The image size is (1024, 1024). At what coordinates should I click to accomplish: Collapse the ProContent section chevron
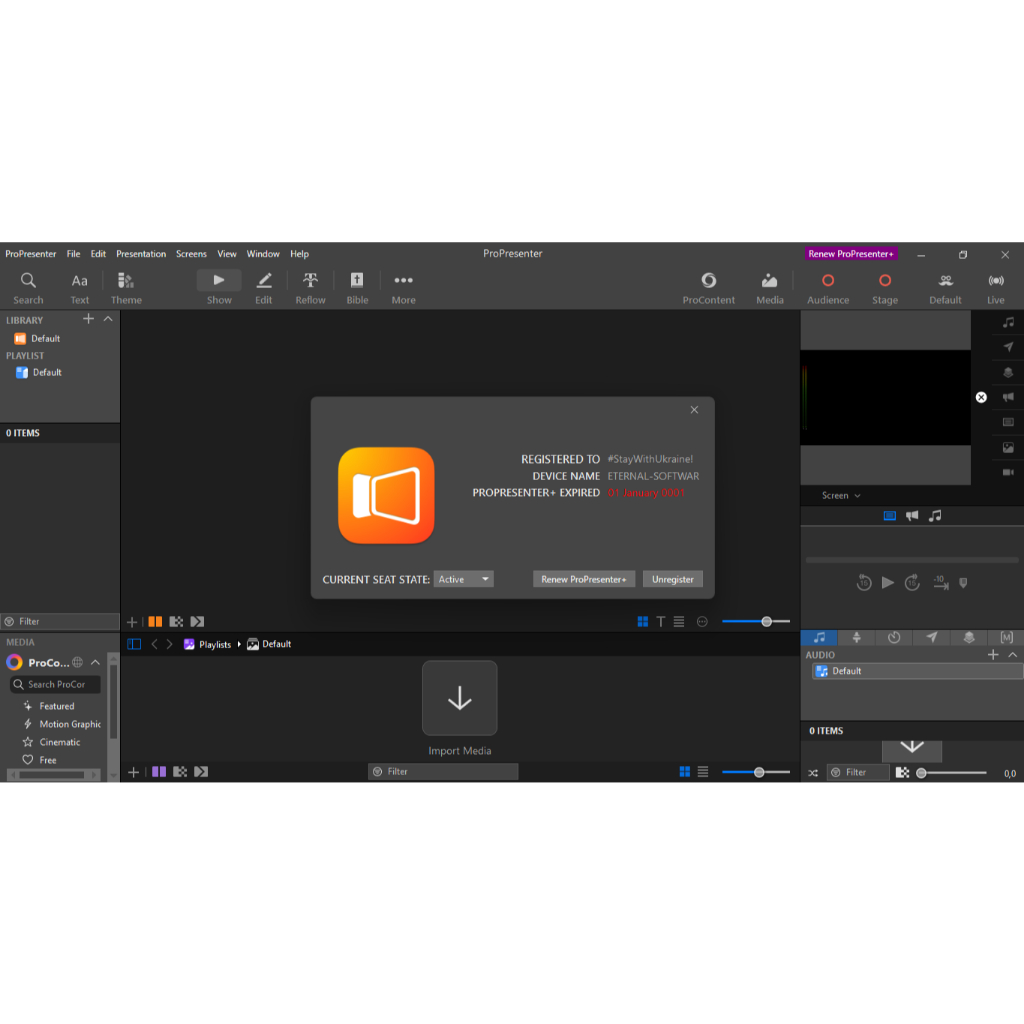point(95,662)
